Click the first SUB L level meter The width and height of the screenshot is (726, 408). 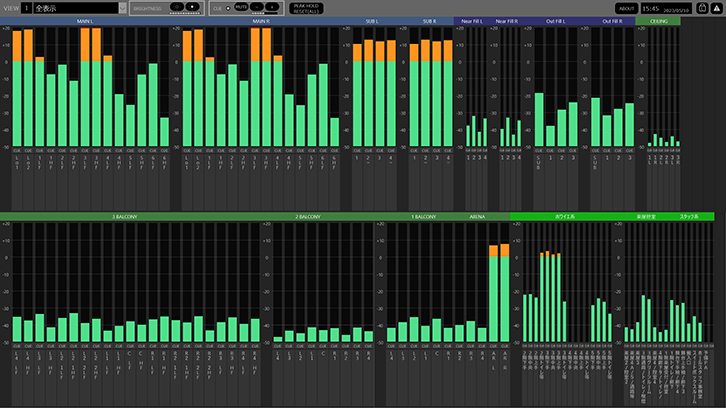pyautogui.click(x=358, y=92)
